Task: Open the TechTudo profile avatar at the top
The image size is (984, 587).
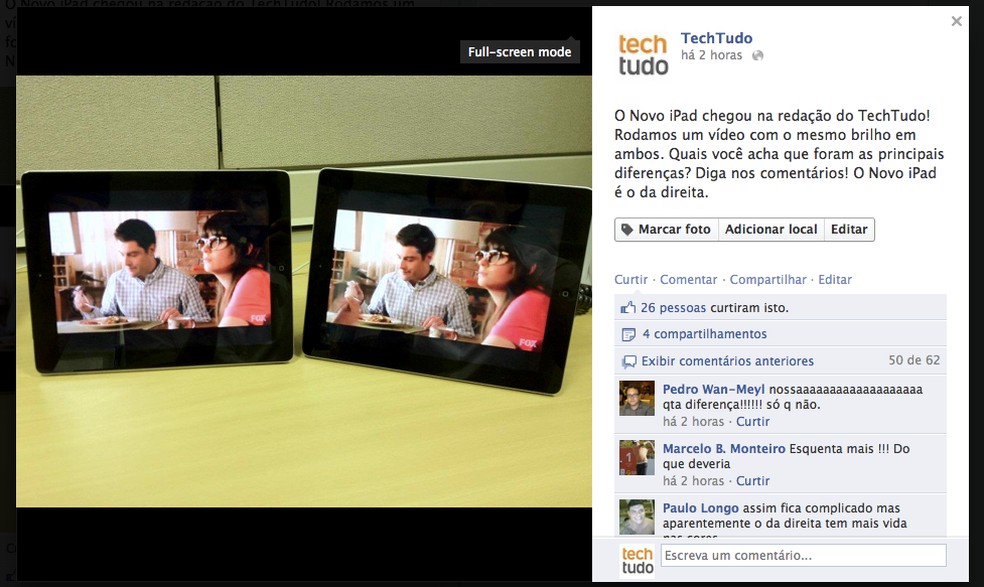Action: (643, 52)
